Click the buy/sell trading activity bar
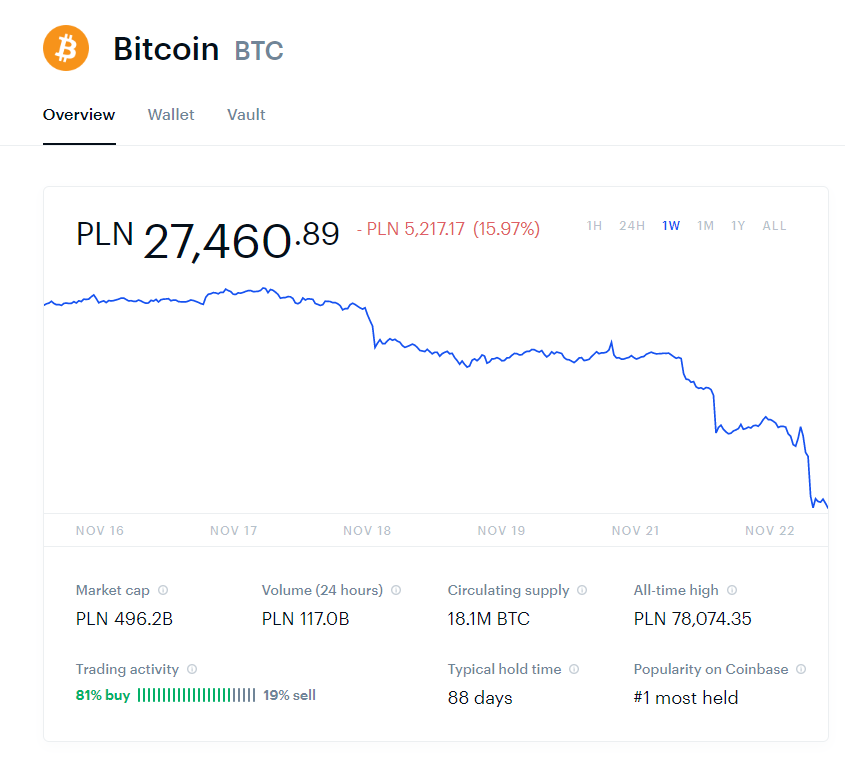The image size is (845, 759). [196, 695]
